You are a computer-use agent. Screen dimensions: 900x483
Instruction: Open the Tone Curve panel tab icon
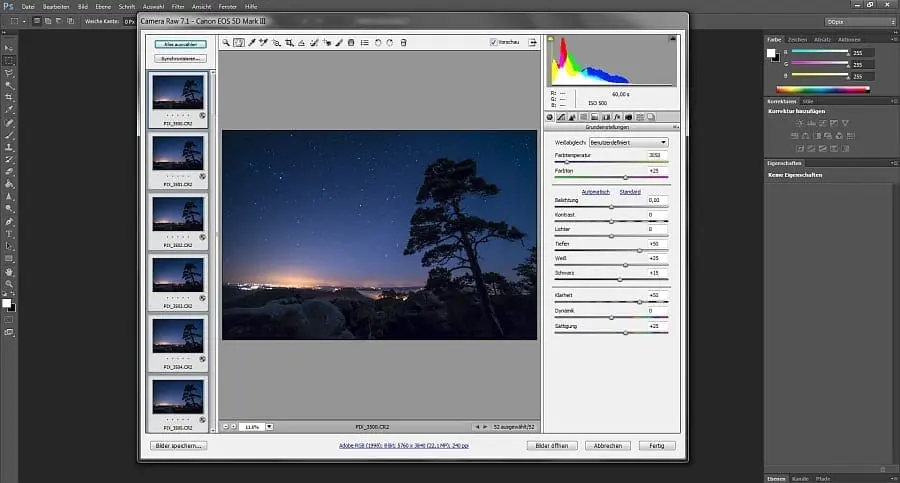coord(562,118)
